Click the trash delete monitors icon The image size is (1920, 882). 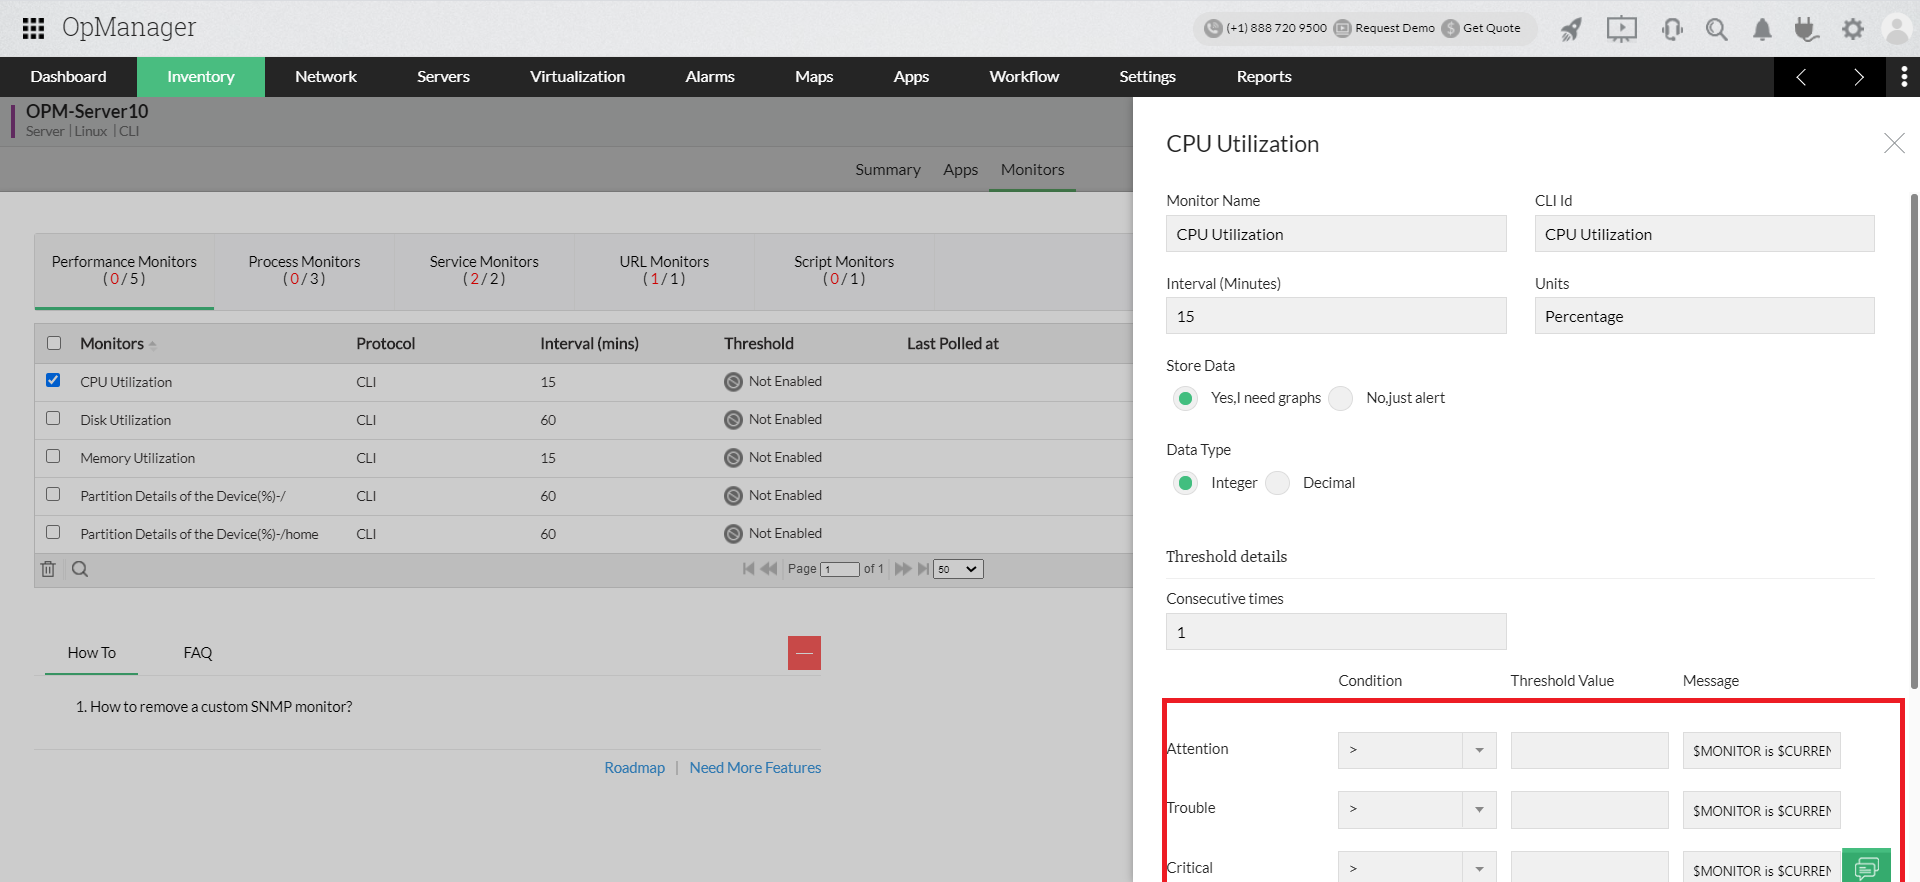click(48, 569)
